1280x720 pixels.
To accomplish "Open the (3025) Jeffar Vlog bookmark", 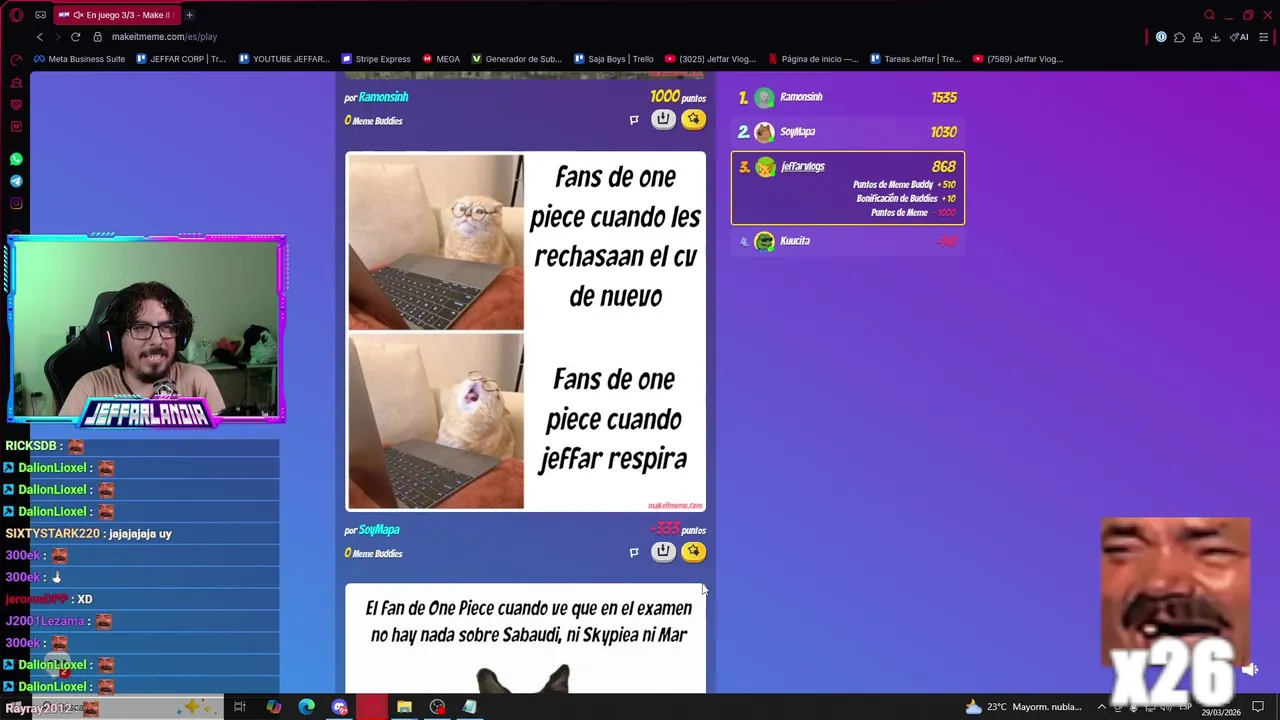I will click(x=710, y=59).
